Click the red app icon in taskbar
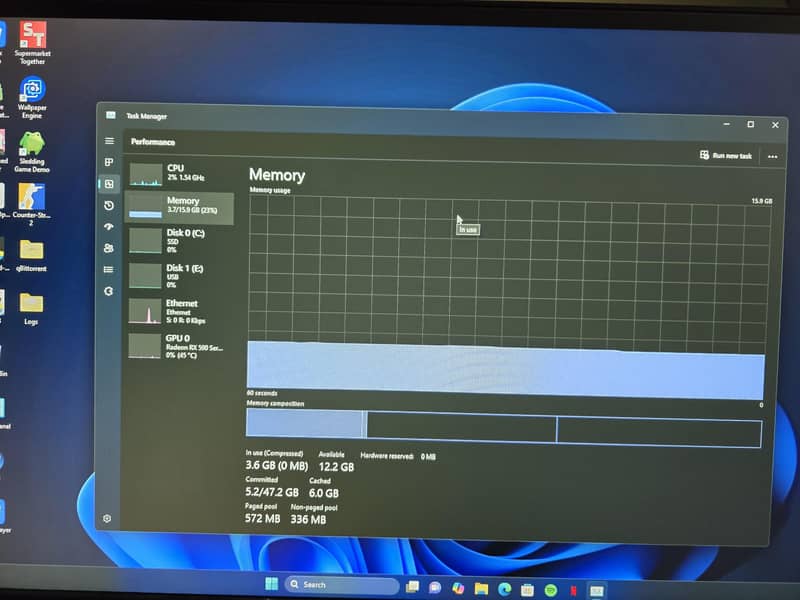 tap(573, 591)
